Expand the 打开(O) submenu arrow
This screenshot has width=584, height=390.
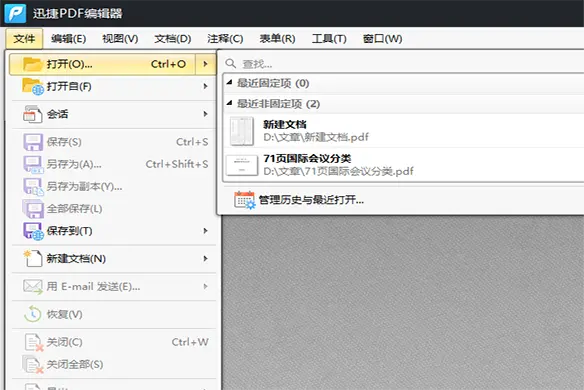[205, 64]
